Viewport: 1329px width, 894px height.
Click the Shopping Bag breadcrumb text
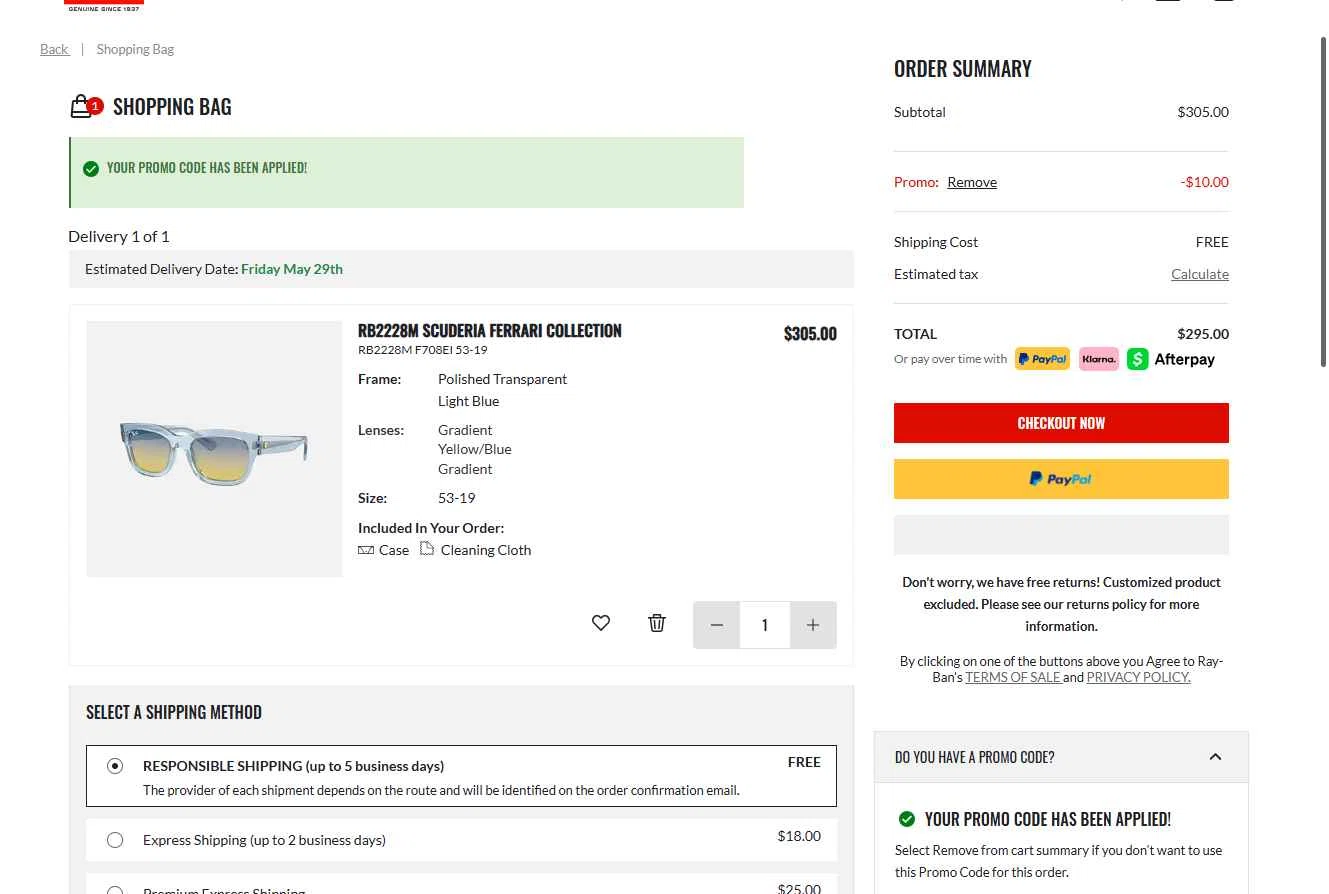[x=135, y=49]
